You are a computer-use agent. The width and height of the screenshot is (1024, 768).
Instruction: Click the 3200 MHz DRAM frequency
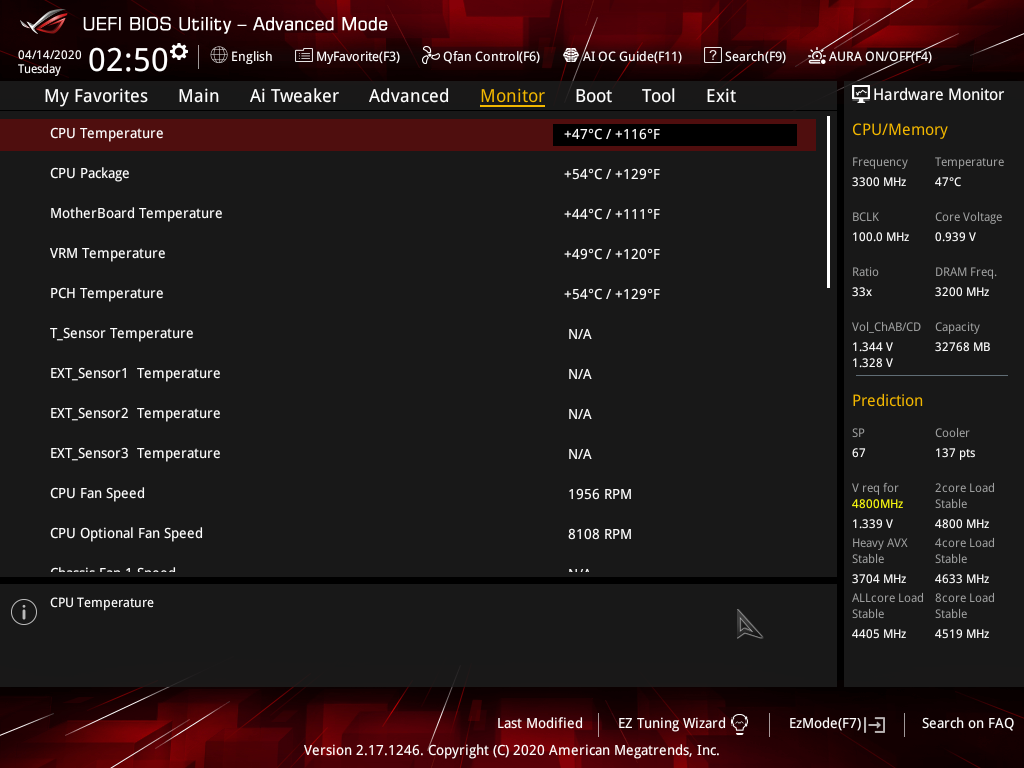pyautogui.click(x=961, y=292)
